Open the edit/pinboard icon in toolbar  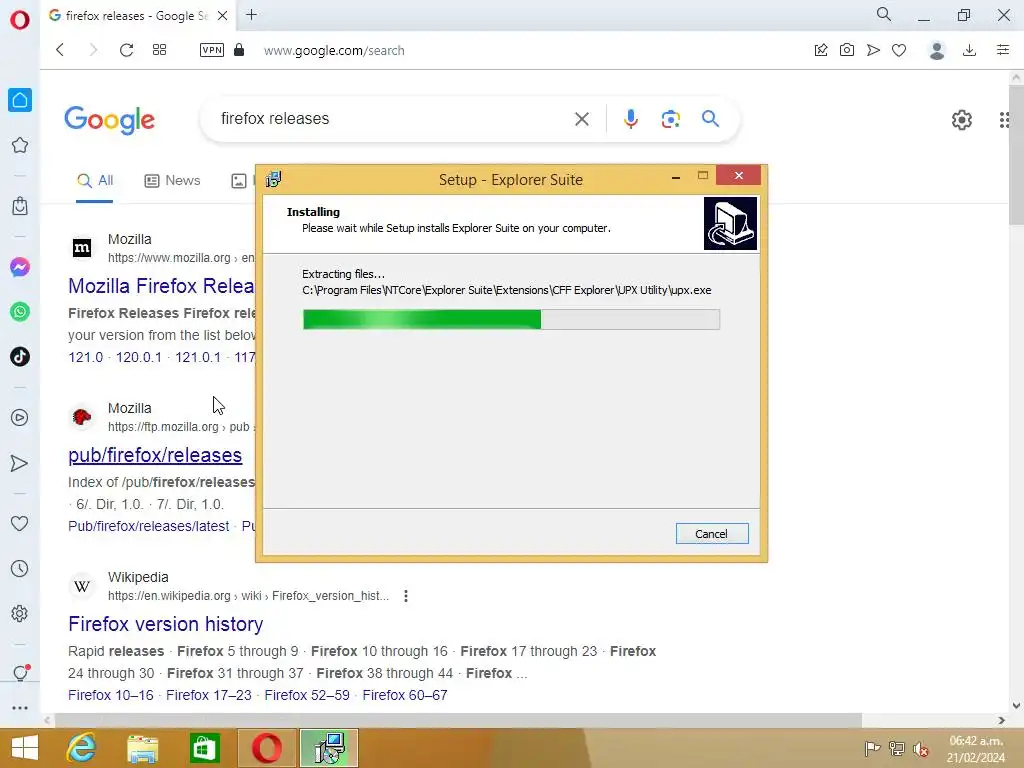pyautogui.click(x=821, y=50)
